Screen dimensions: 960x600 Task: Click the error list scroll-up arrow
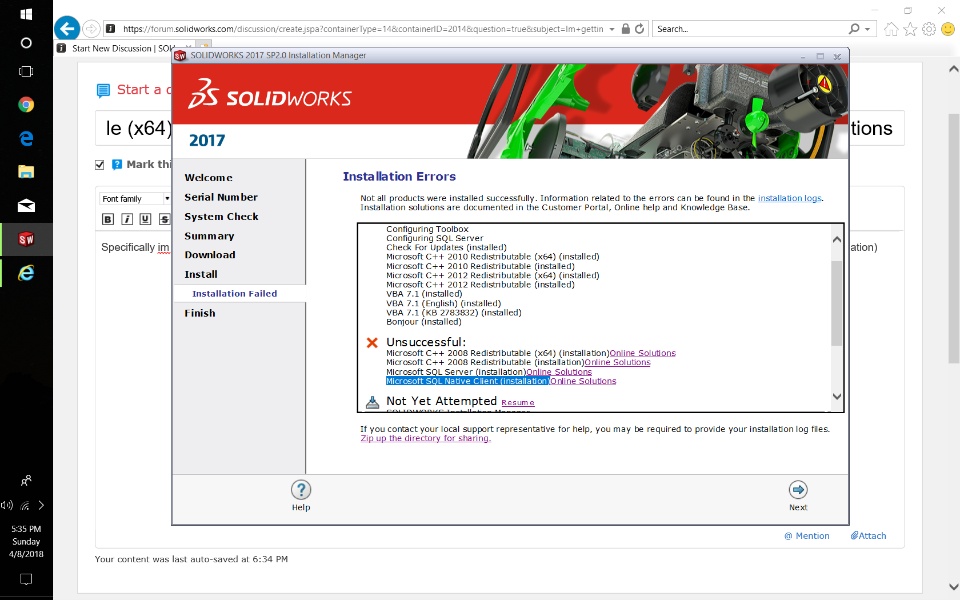[836, 239]
